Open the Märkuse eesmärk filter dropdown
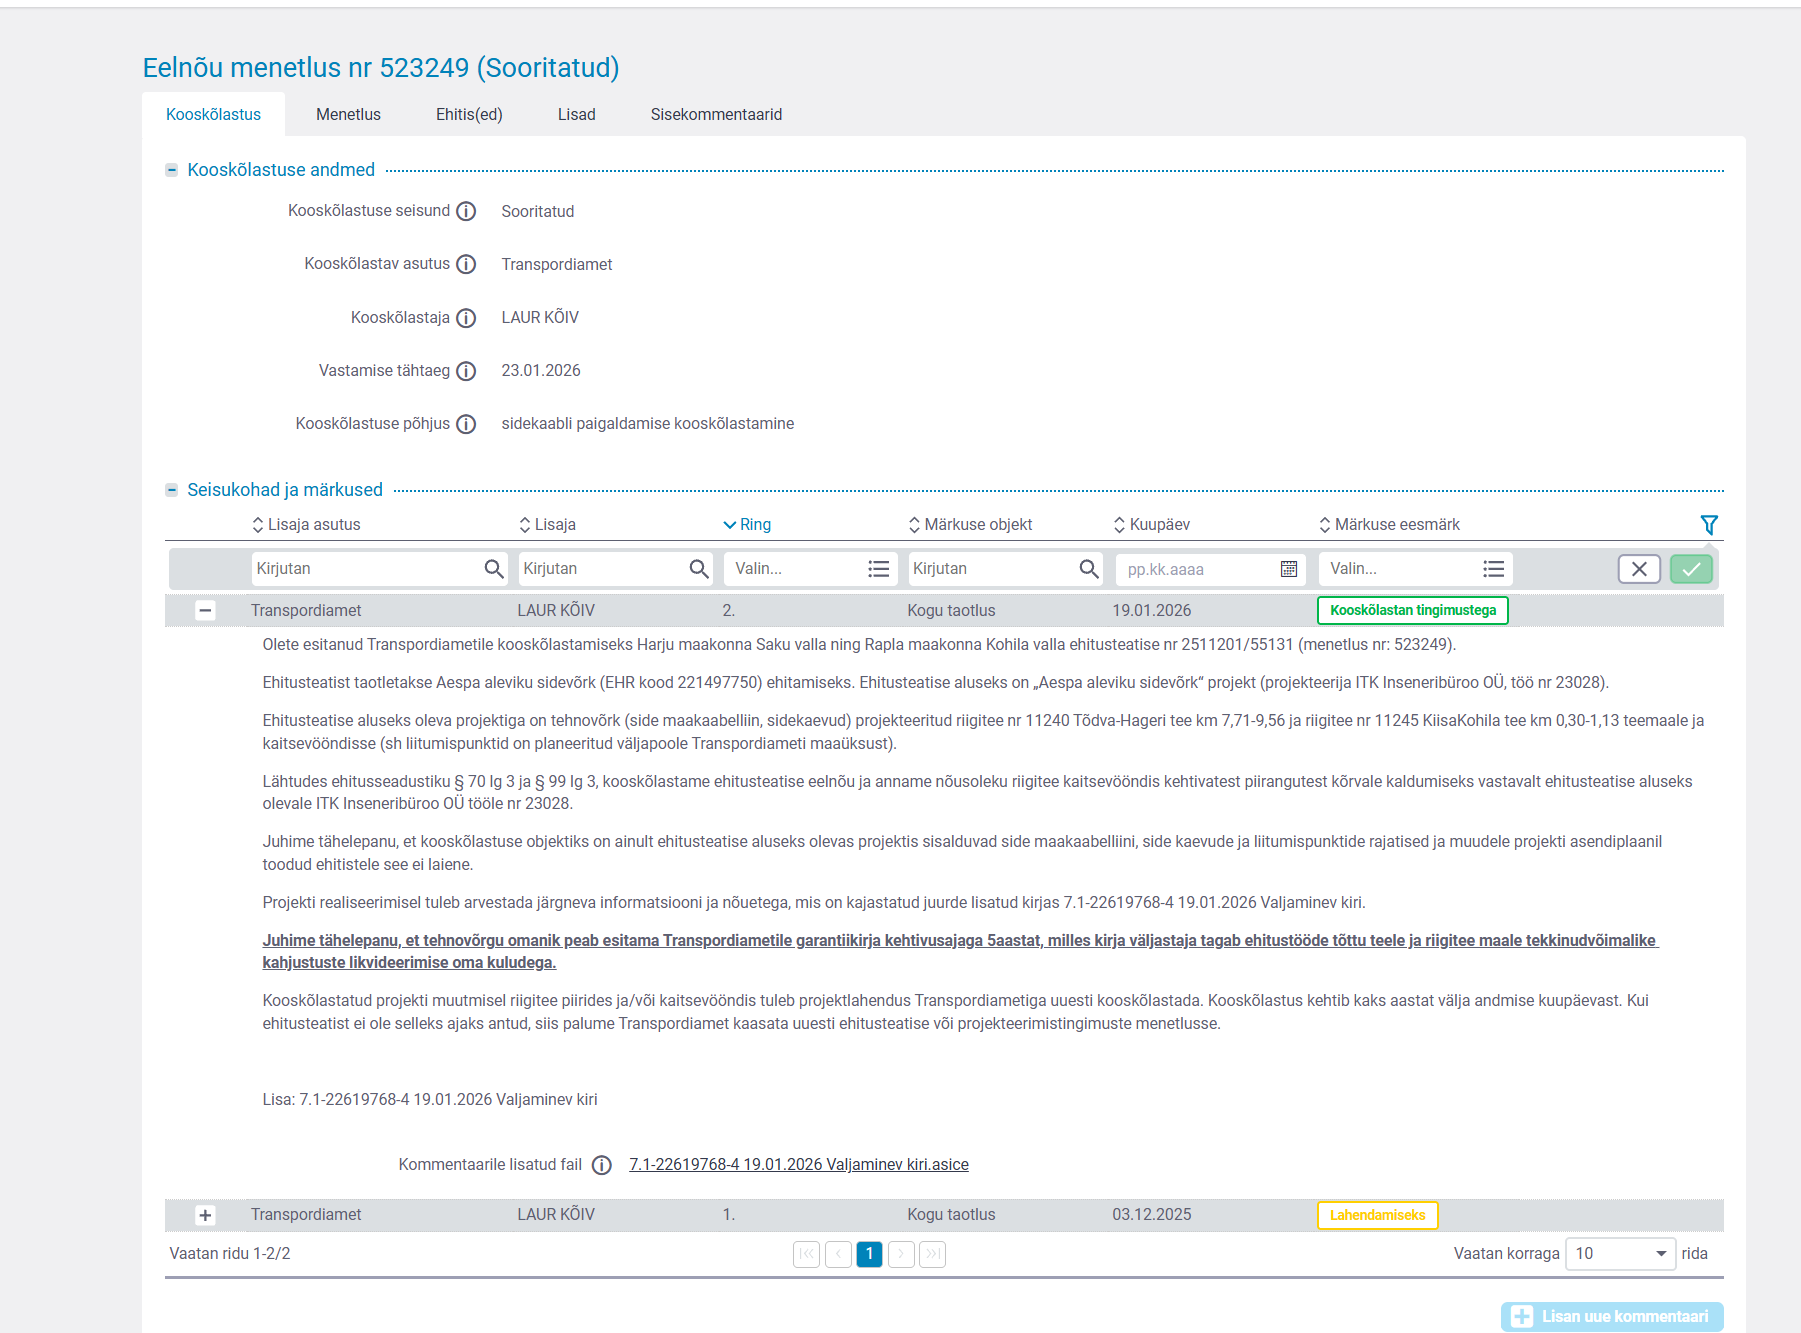 [x=1414, y=569]
